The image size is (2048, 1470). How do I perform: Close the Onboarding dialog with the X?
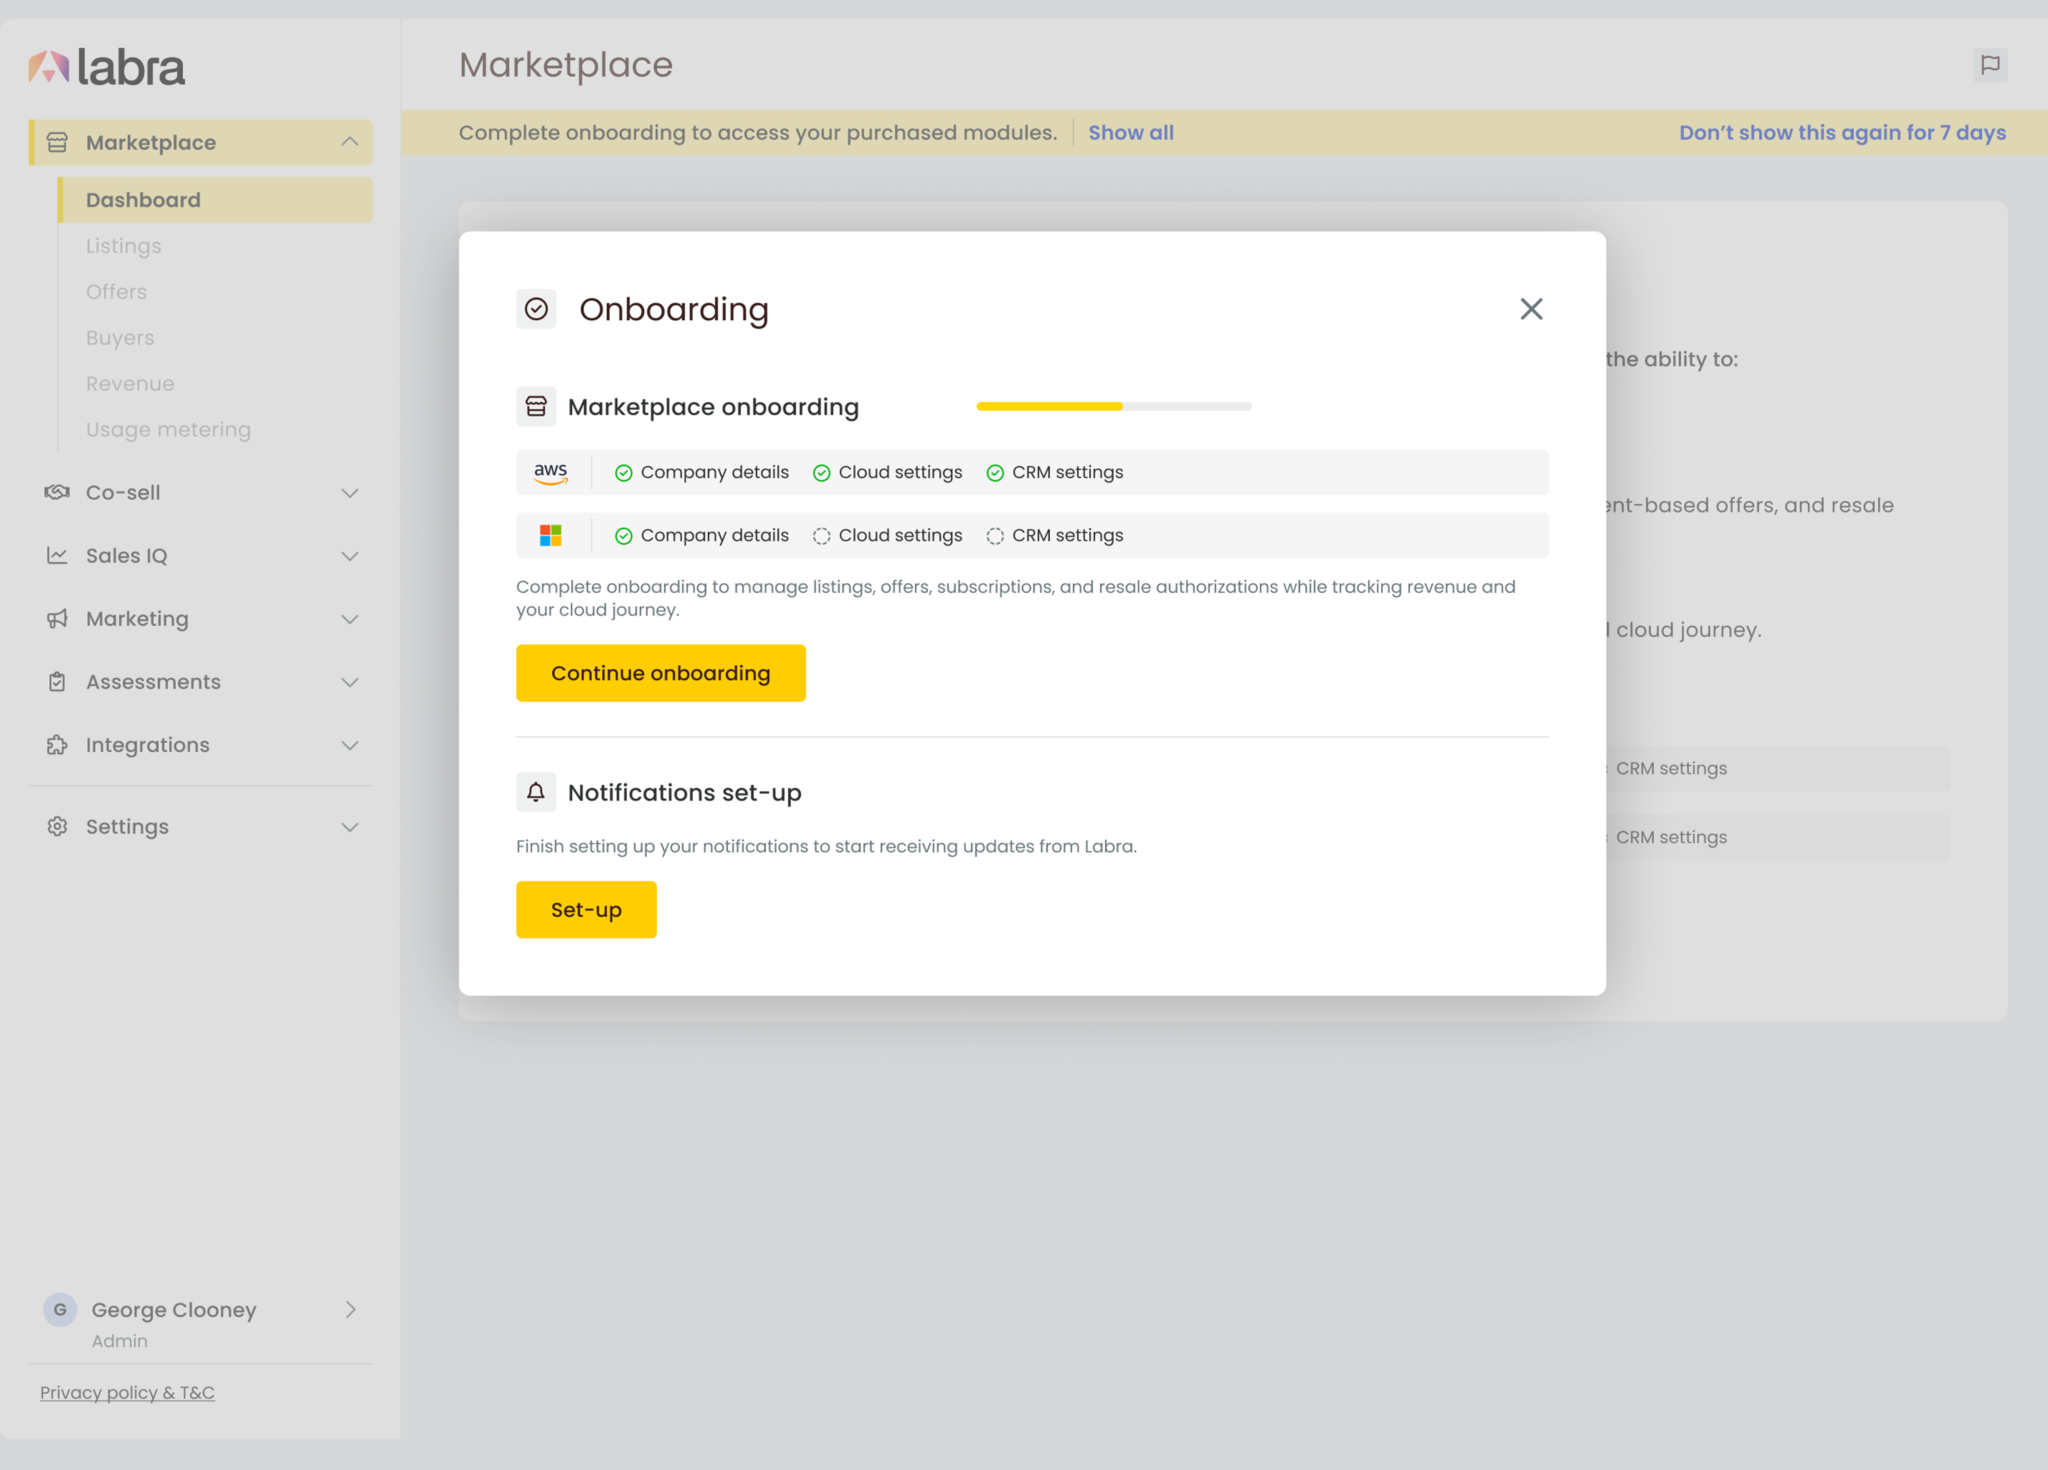tap(1531, 309)
